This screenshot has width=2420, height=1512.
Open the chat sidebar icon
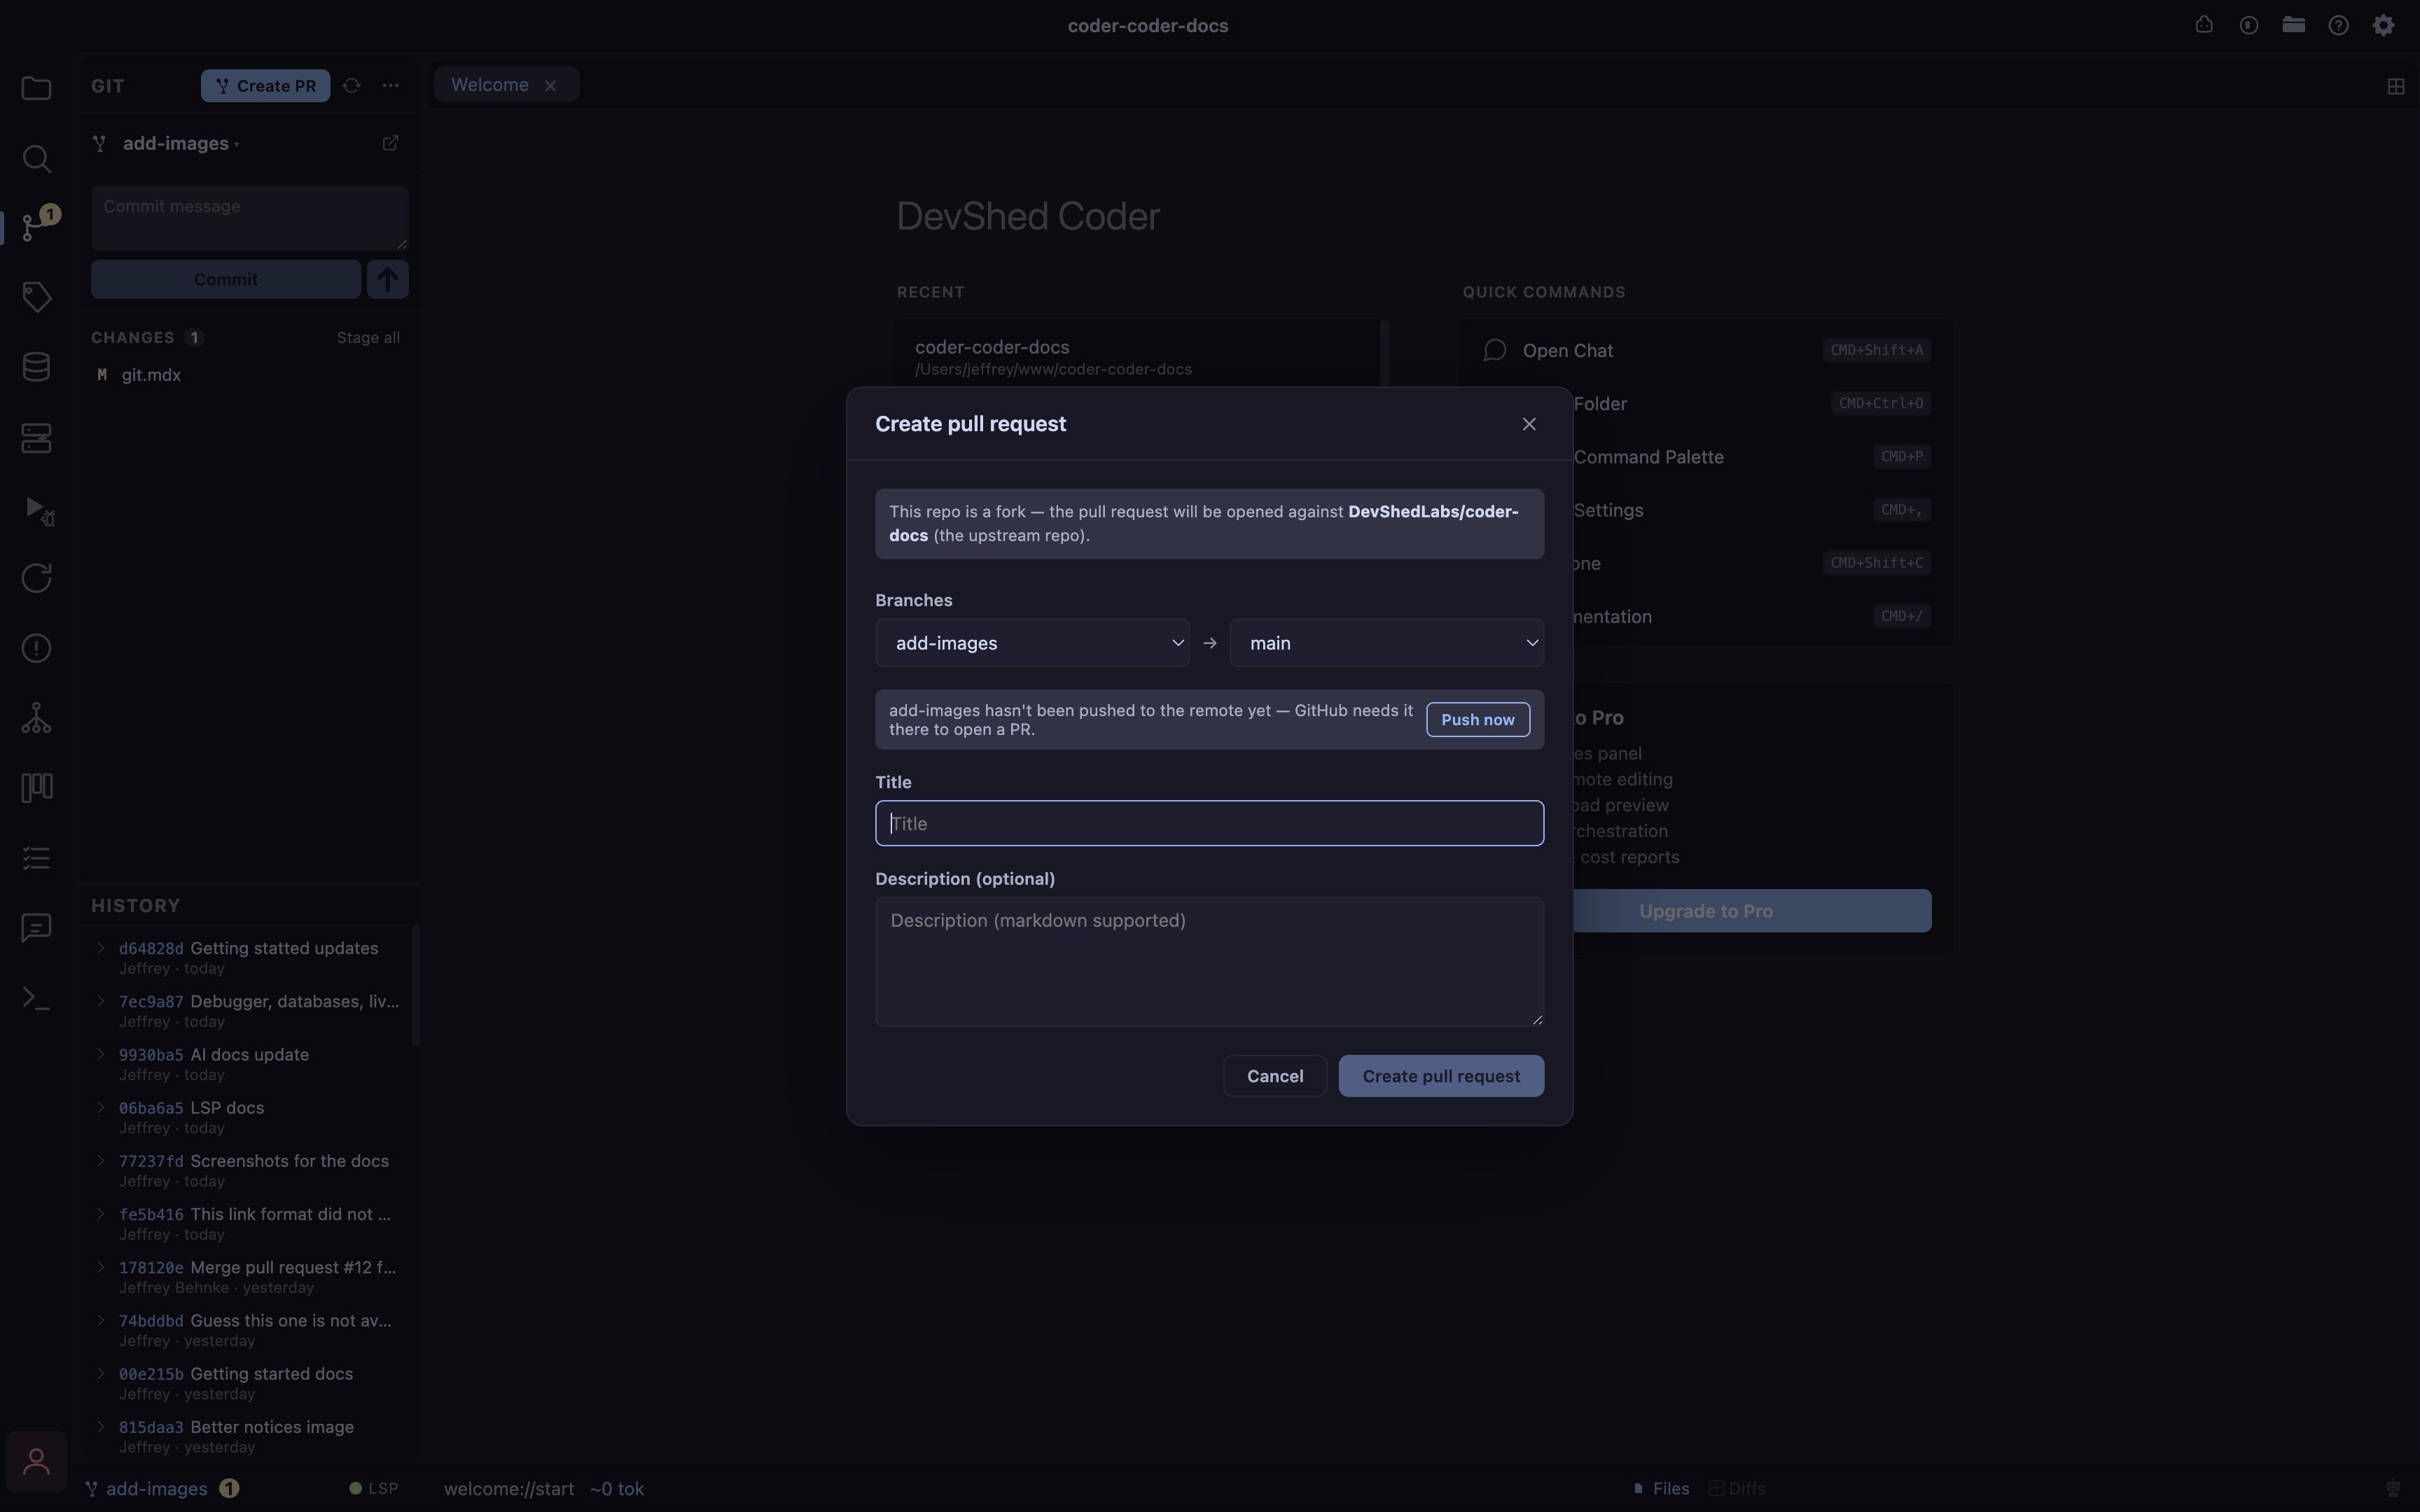(36, 928)
